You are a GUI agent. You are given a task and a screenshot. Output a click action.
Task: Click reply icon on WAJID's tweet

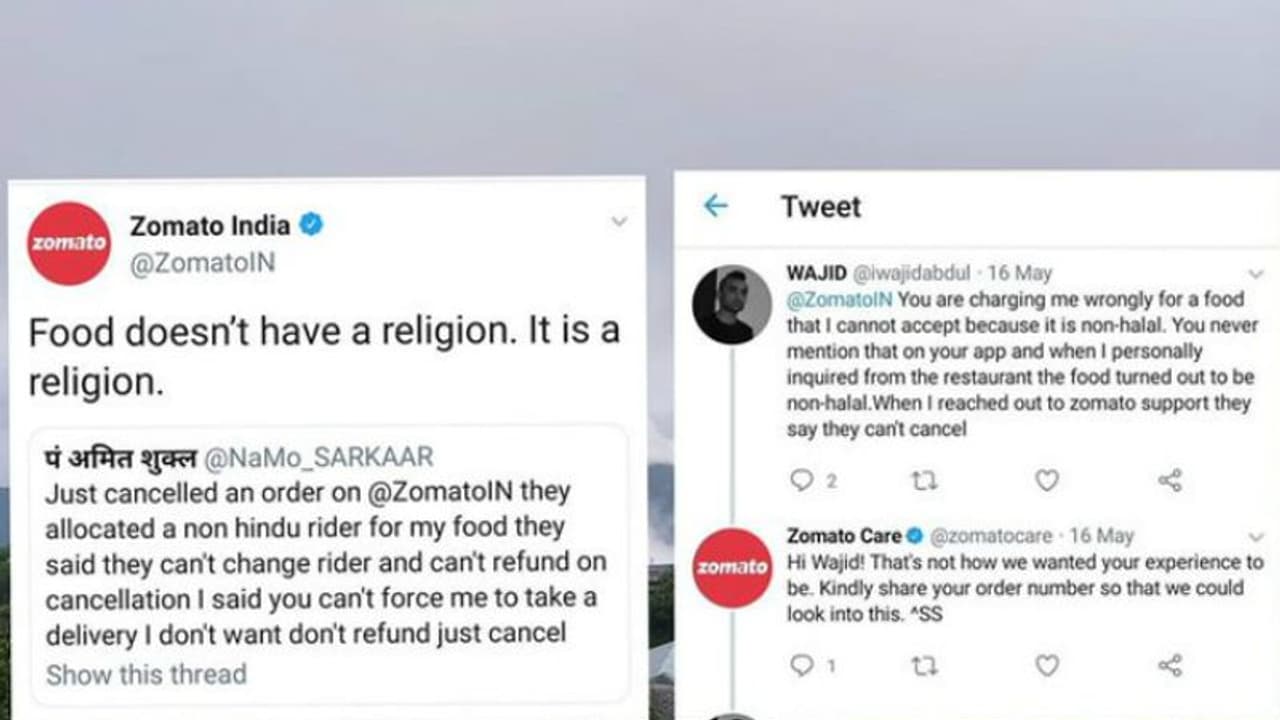(802, 481)
